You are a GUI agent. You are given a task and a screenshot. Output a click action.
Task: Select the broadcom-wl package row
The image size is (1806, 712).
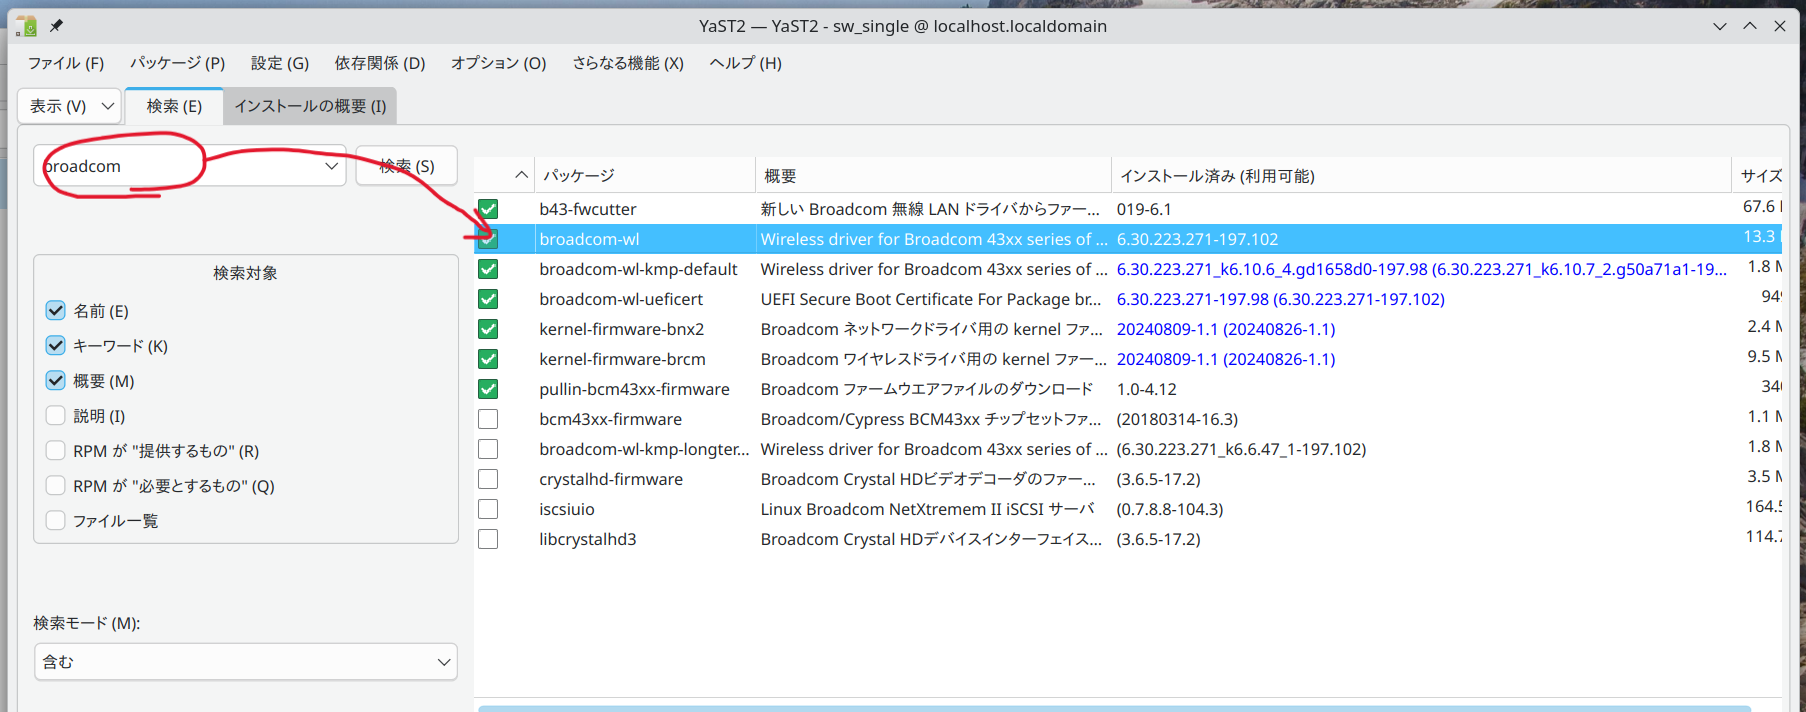(1128, 239)
